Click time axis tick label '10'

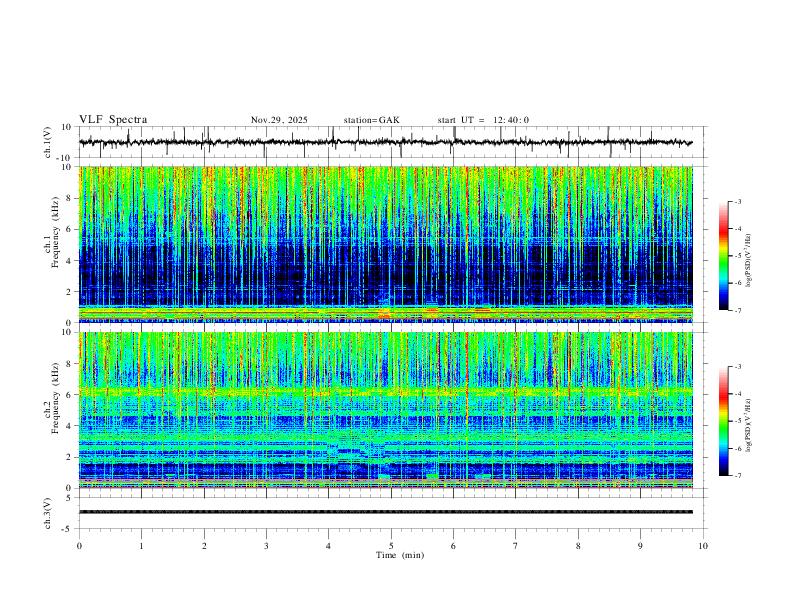point(703,546)
